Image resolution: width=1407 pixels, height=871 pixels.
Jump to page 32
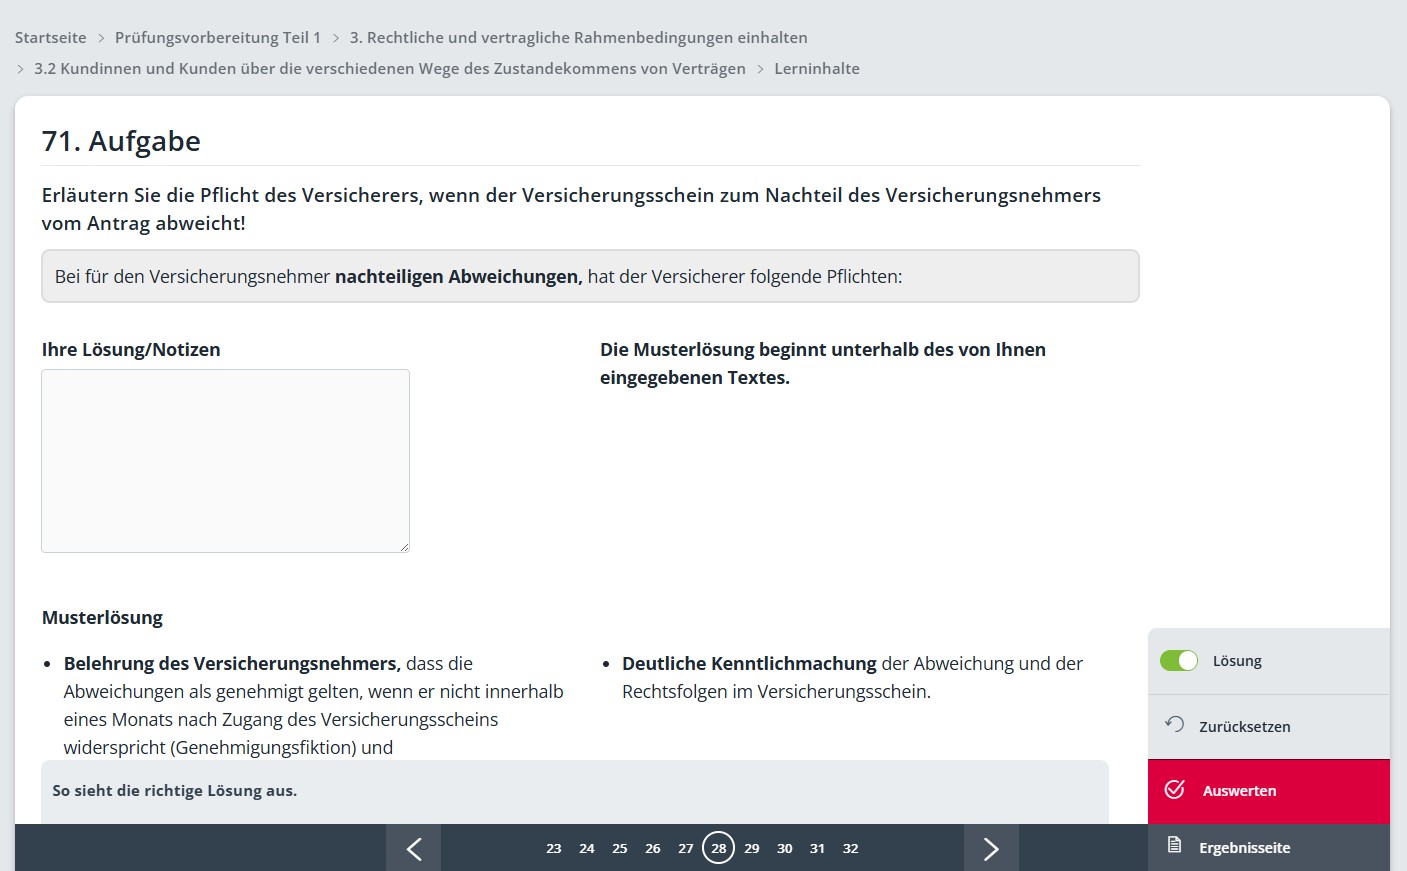[851, 848]
